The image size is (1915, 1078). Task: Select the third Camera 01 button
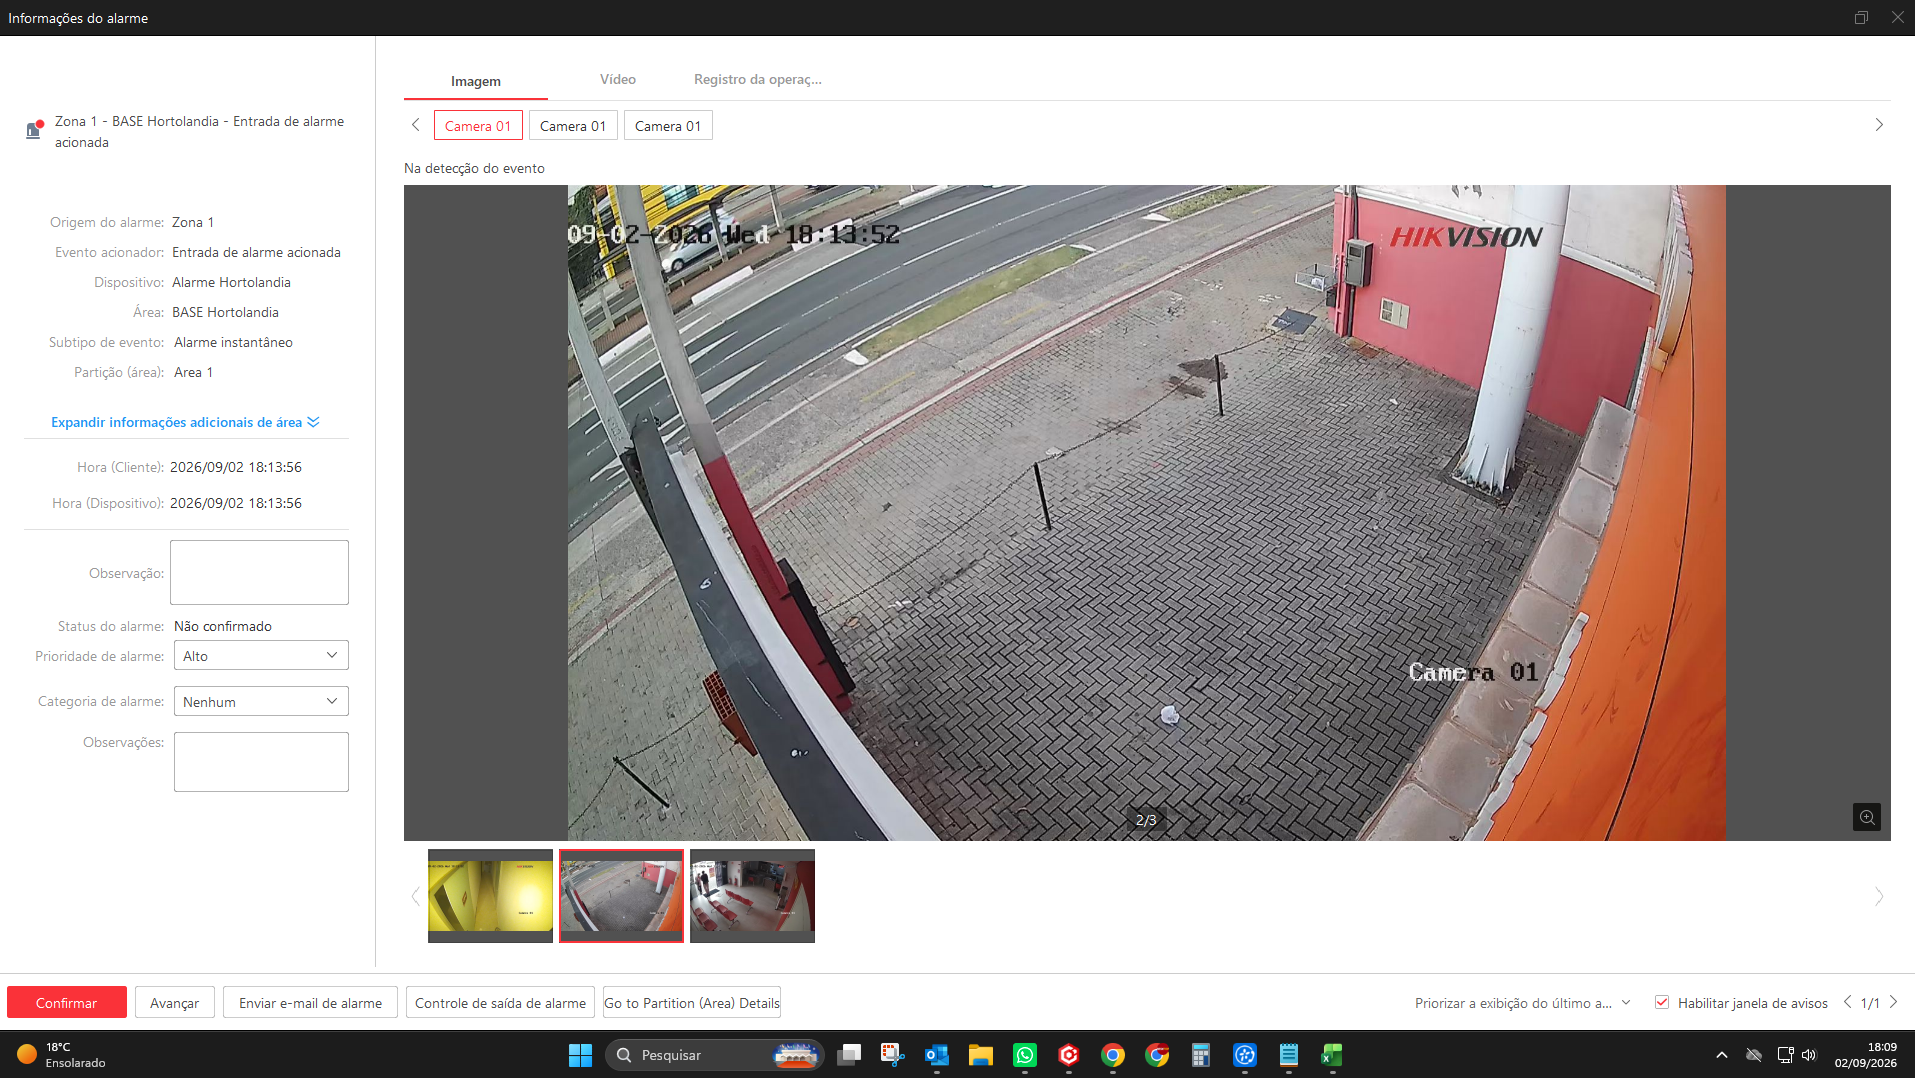click(668, 125)
